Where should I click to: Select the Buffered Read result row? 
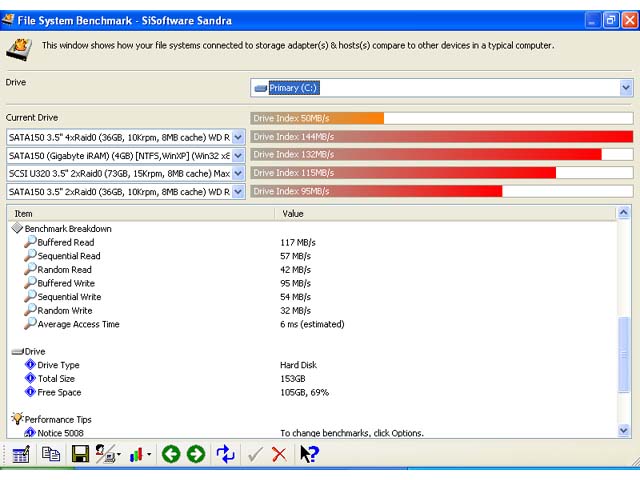[66, 243]
